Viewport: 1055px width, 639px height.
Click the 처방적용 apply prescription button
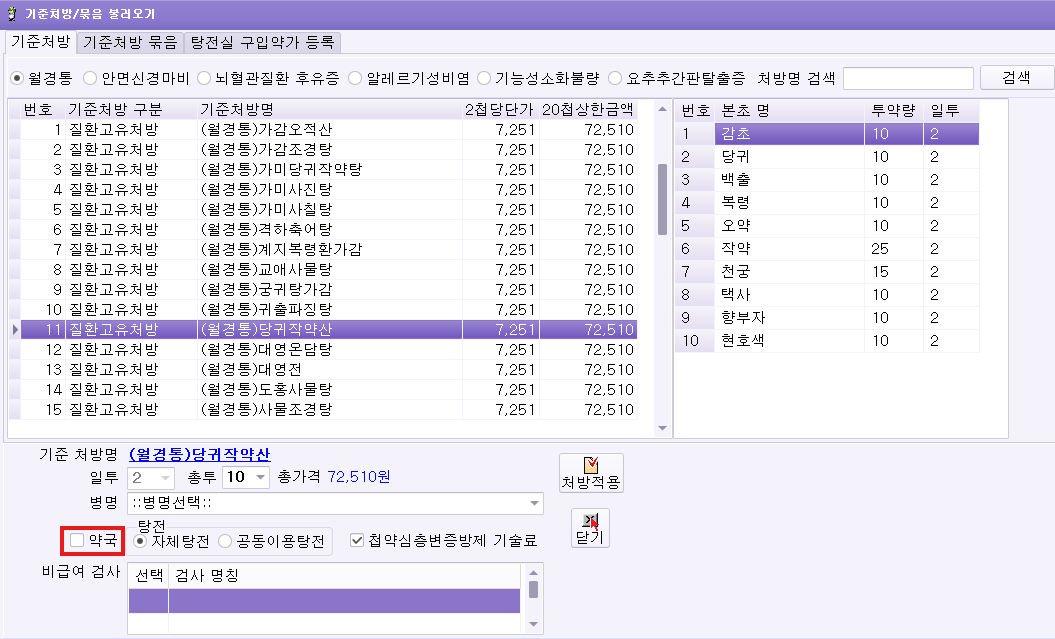(x=591, y=473)
